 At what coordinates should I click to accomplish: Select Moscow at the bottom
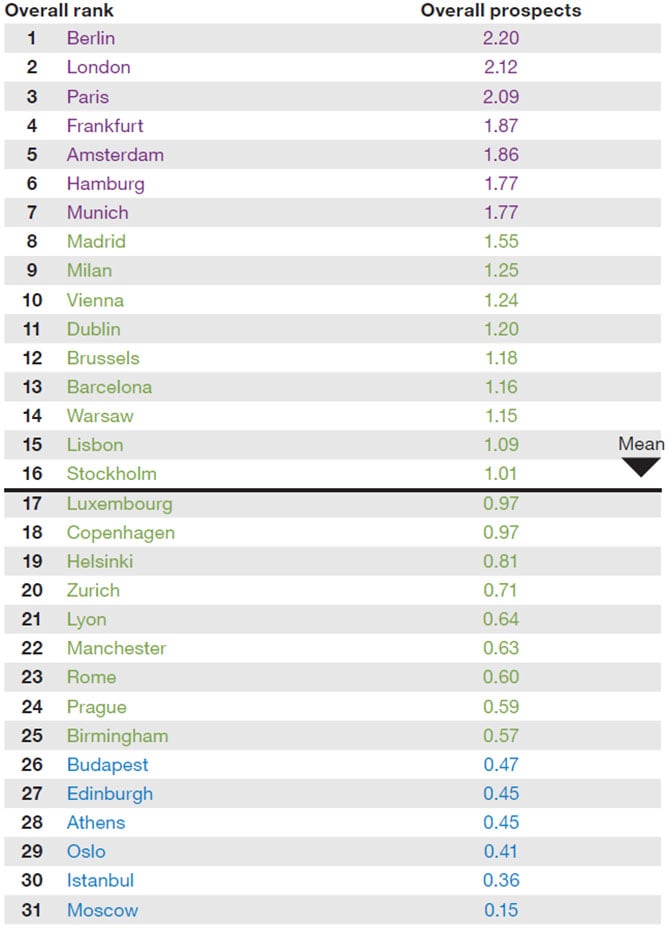tap(102, 911)
